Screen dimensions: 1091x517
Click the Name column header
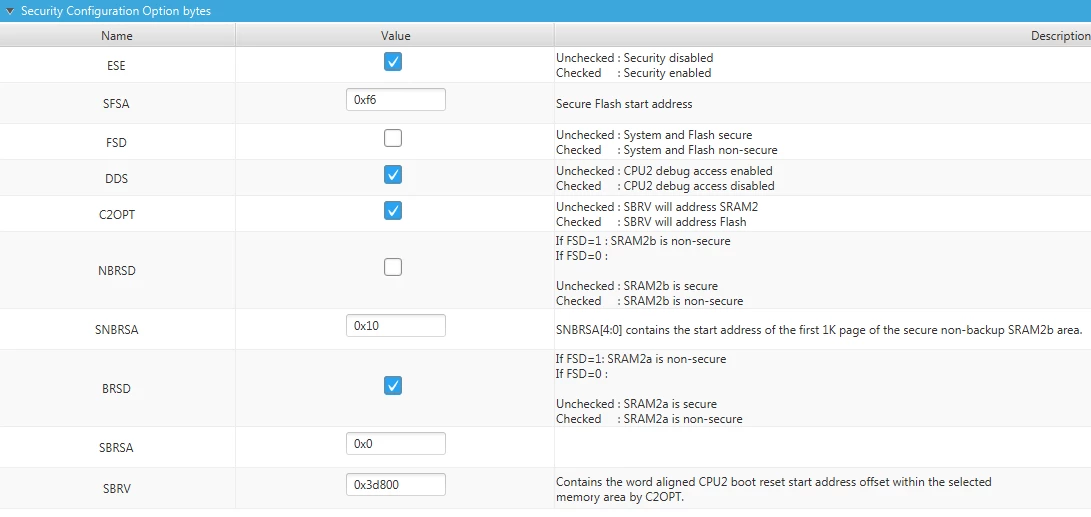coord(117,35)
